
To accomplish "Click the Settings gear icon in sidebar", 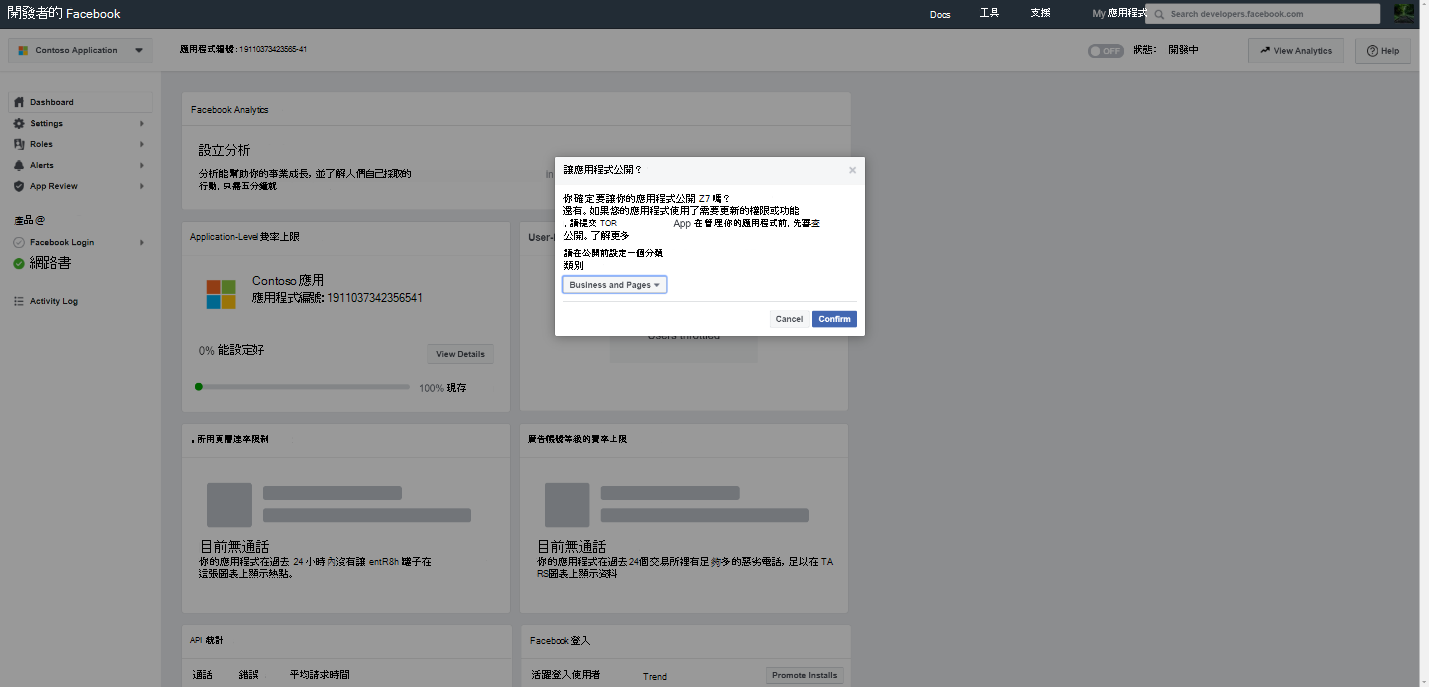I will (19, 123).
